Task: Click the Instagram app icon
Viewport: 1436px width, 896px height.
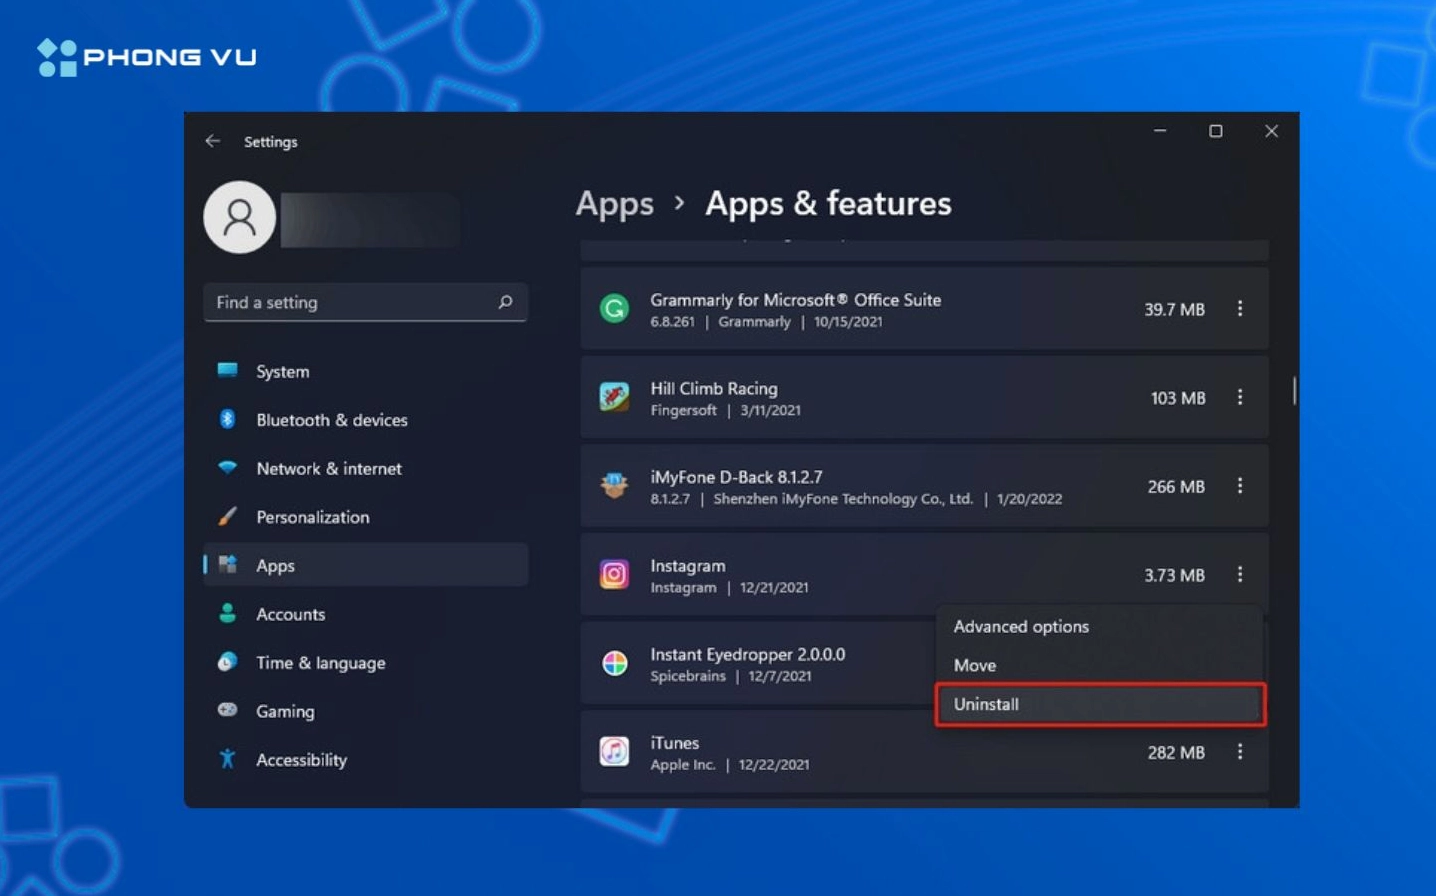Action: (614, 575)
